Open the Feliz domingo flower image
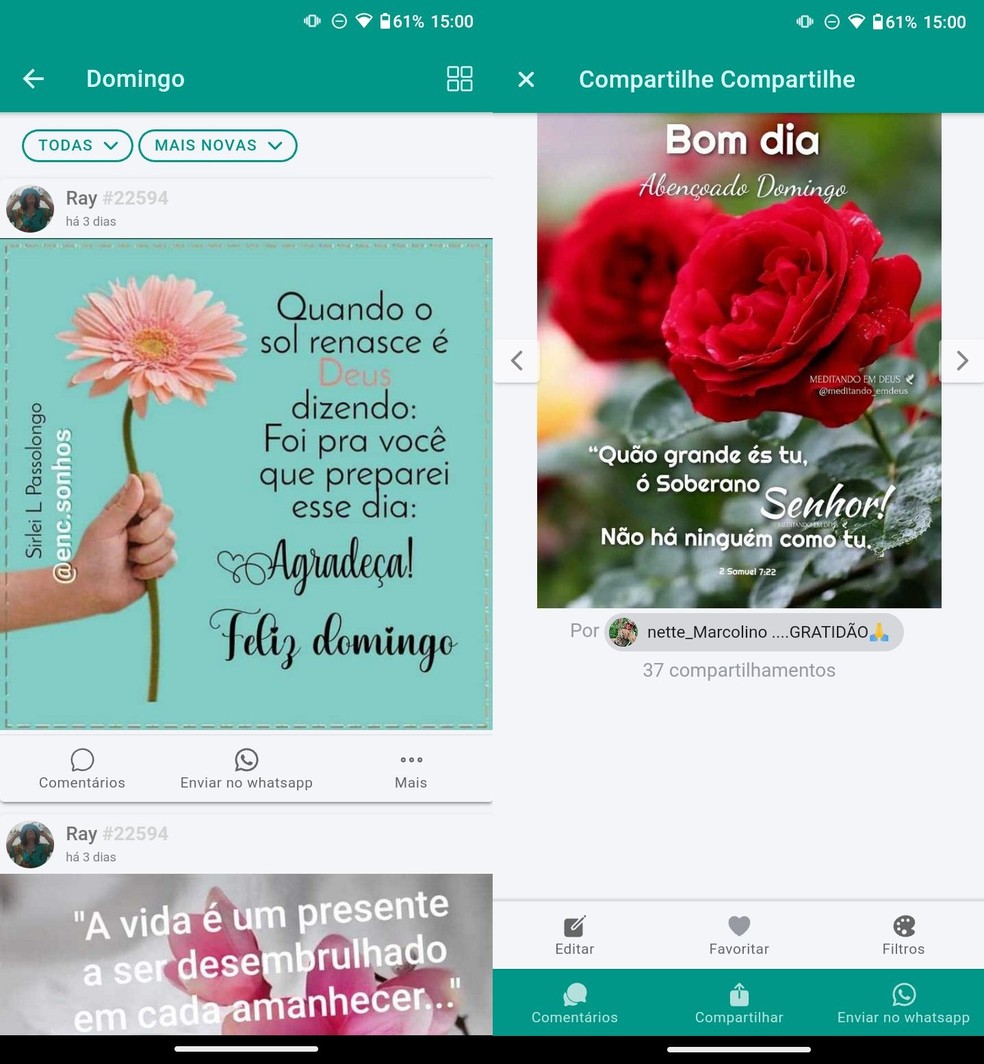984x1064 pixels. click(x=246, y=484)
